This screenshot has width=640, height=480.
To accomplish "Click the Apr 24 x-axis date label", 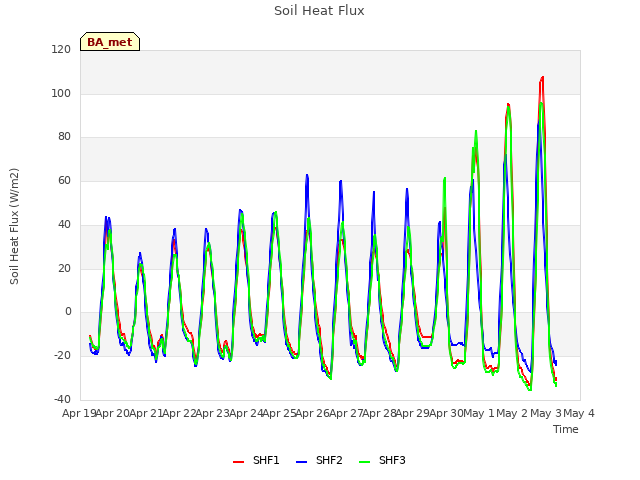I will [x=246, y=413].
